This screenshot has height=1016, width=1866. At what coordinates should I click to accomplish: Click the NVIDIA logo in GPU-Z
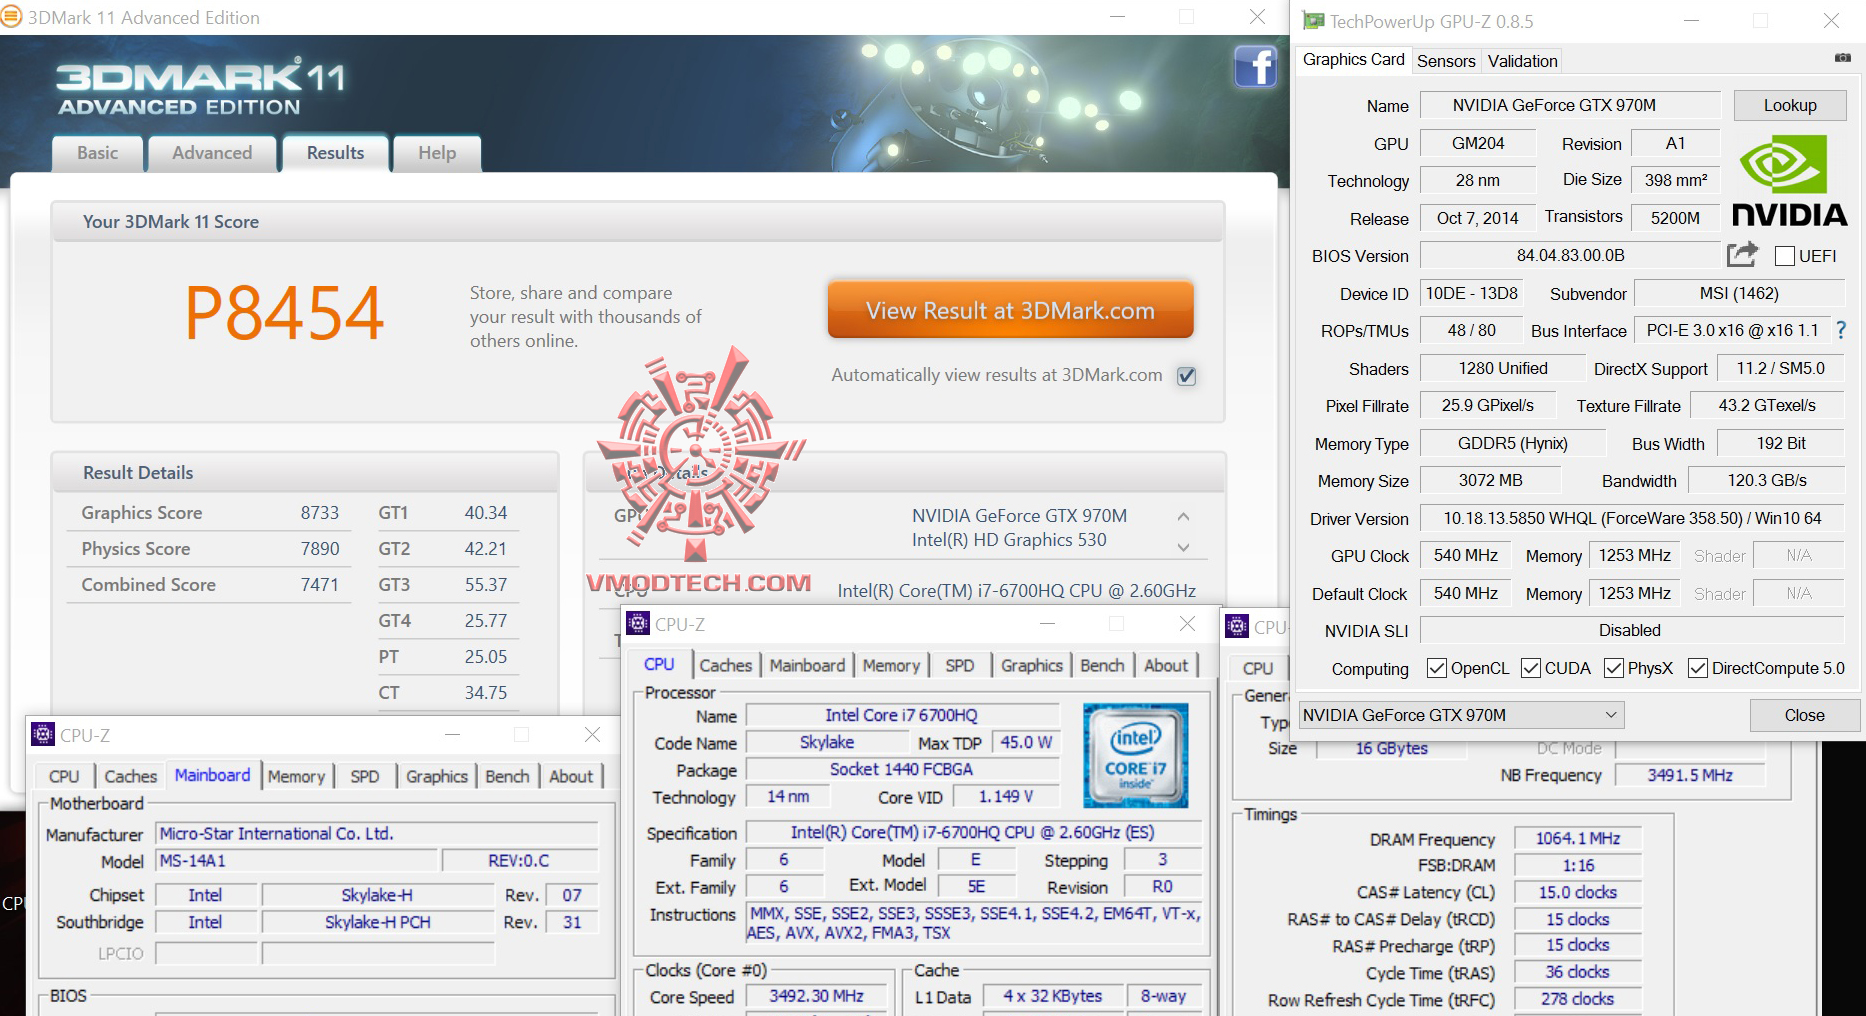pos(1789,181)
